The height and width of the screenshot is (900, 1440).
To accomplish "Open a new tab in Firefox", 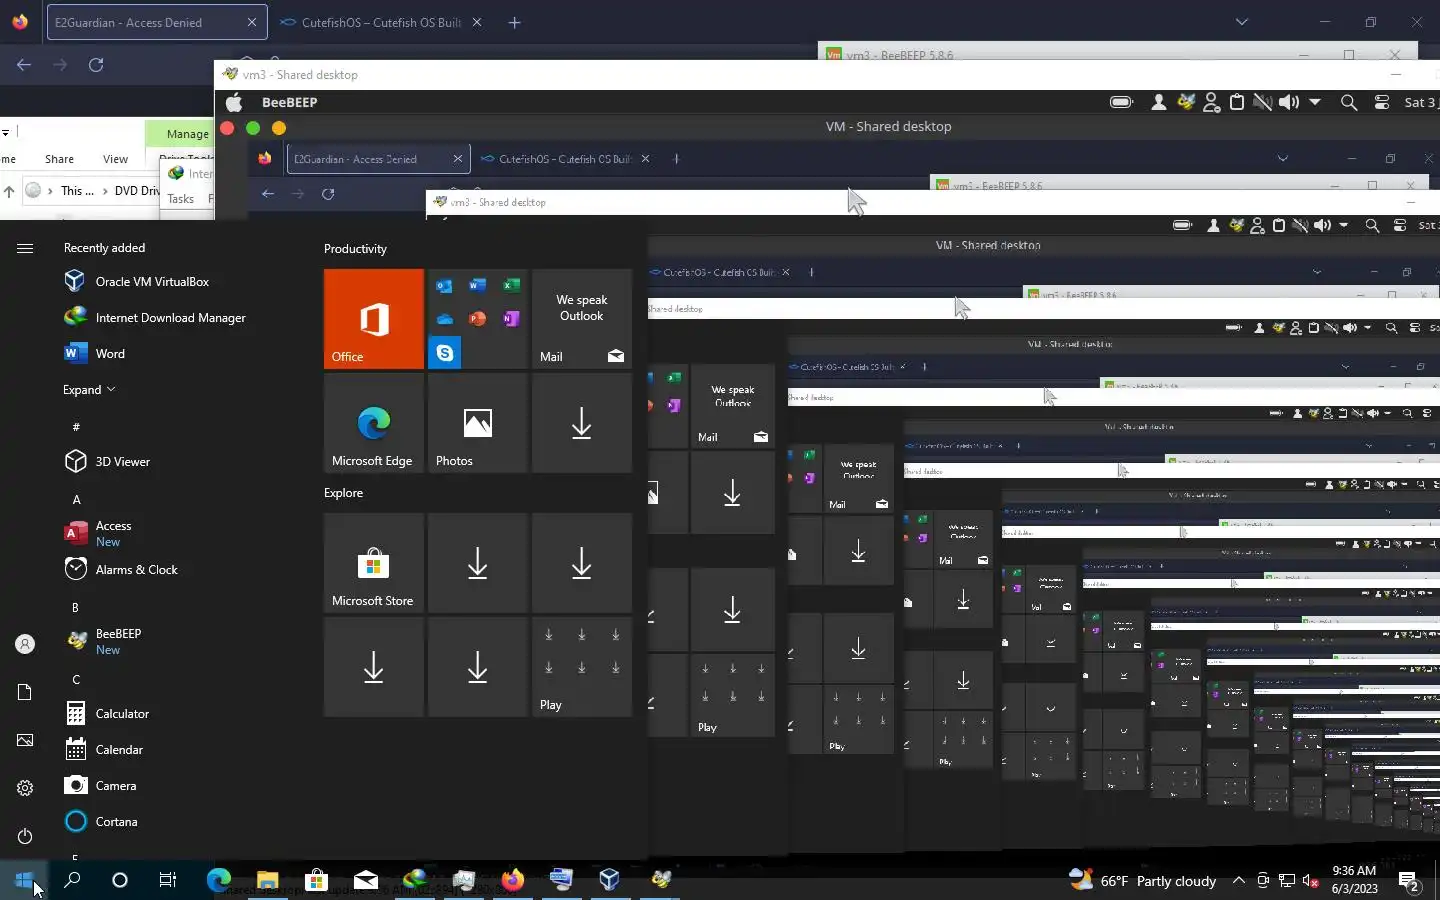I will 514,22.
